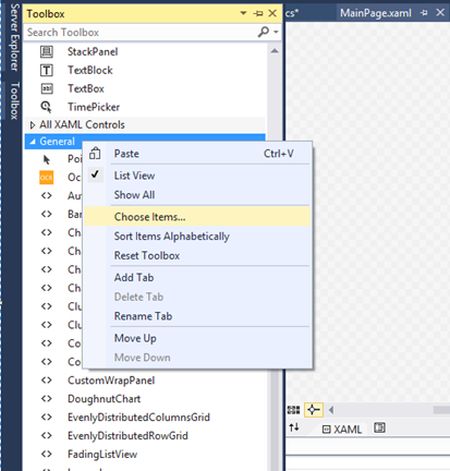
Task: Click into the Search Toolbox field
Action: coord(140,32)
